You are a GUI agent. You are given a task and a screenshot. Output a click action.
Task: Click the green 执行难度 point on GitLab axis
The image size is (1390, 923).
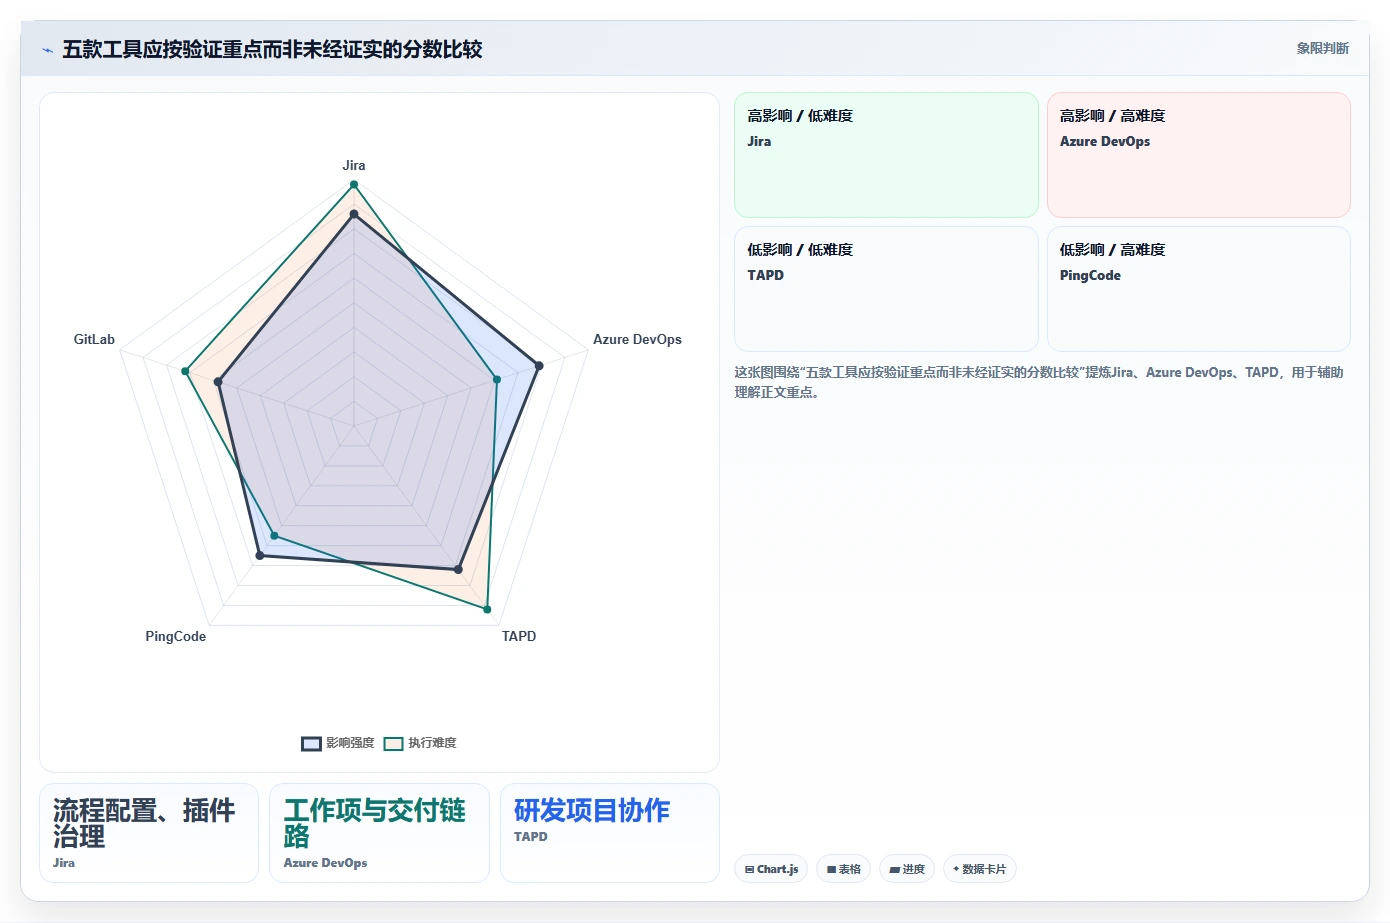click(x=185, y=371)
